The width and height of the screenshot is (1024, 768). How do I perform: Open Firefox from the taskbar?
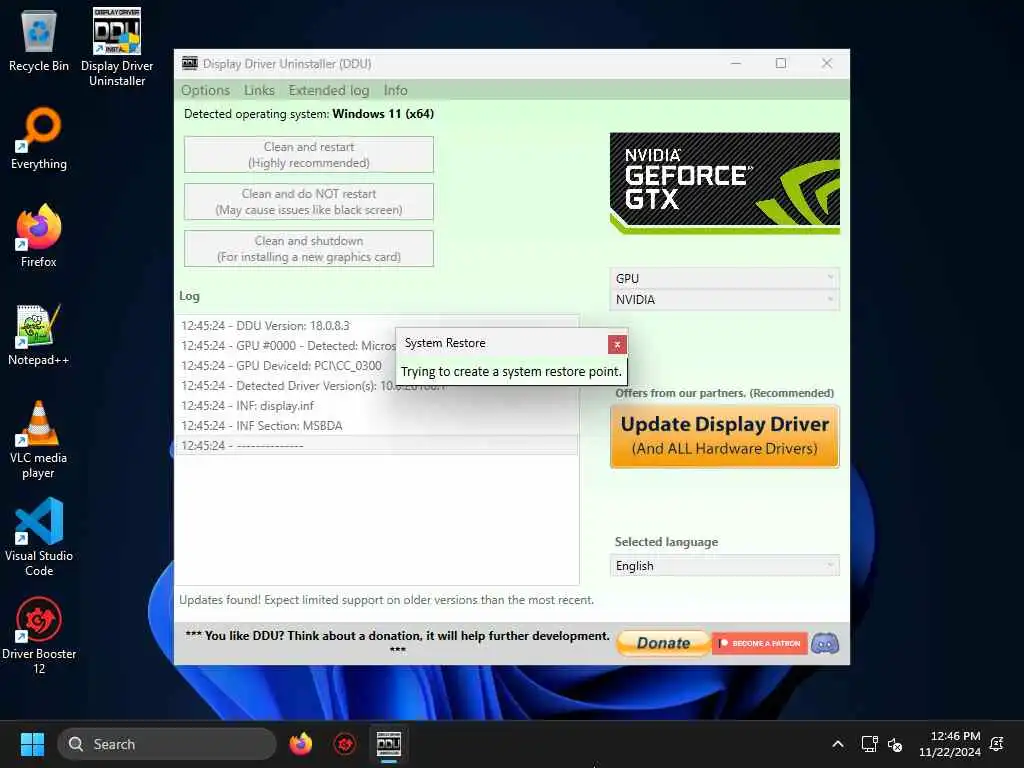click(x=300, y=744)
